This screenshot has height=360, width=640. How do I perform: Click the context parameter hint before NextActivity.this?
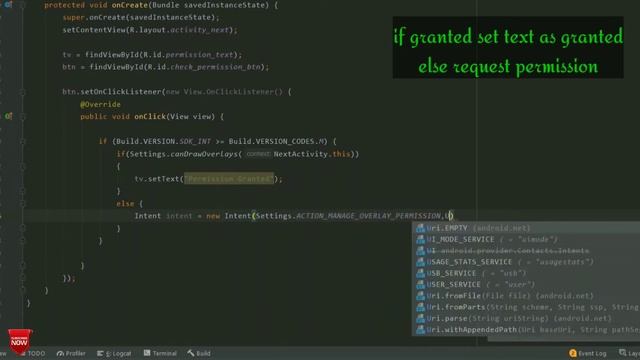point(258,154)
